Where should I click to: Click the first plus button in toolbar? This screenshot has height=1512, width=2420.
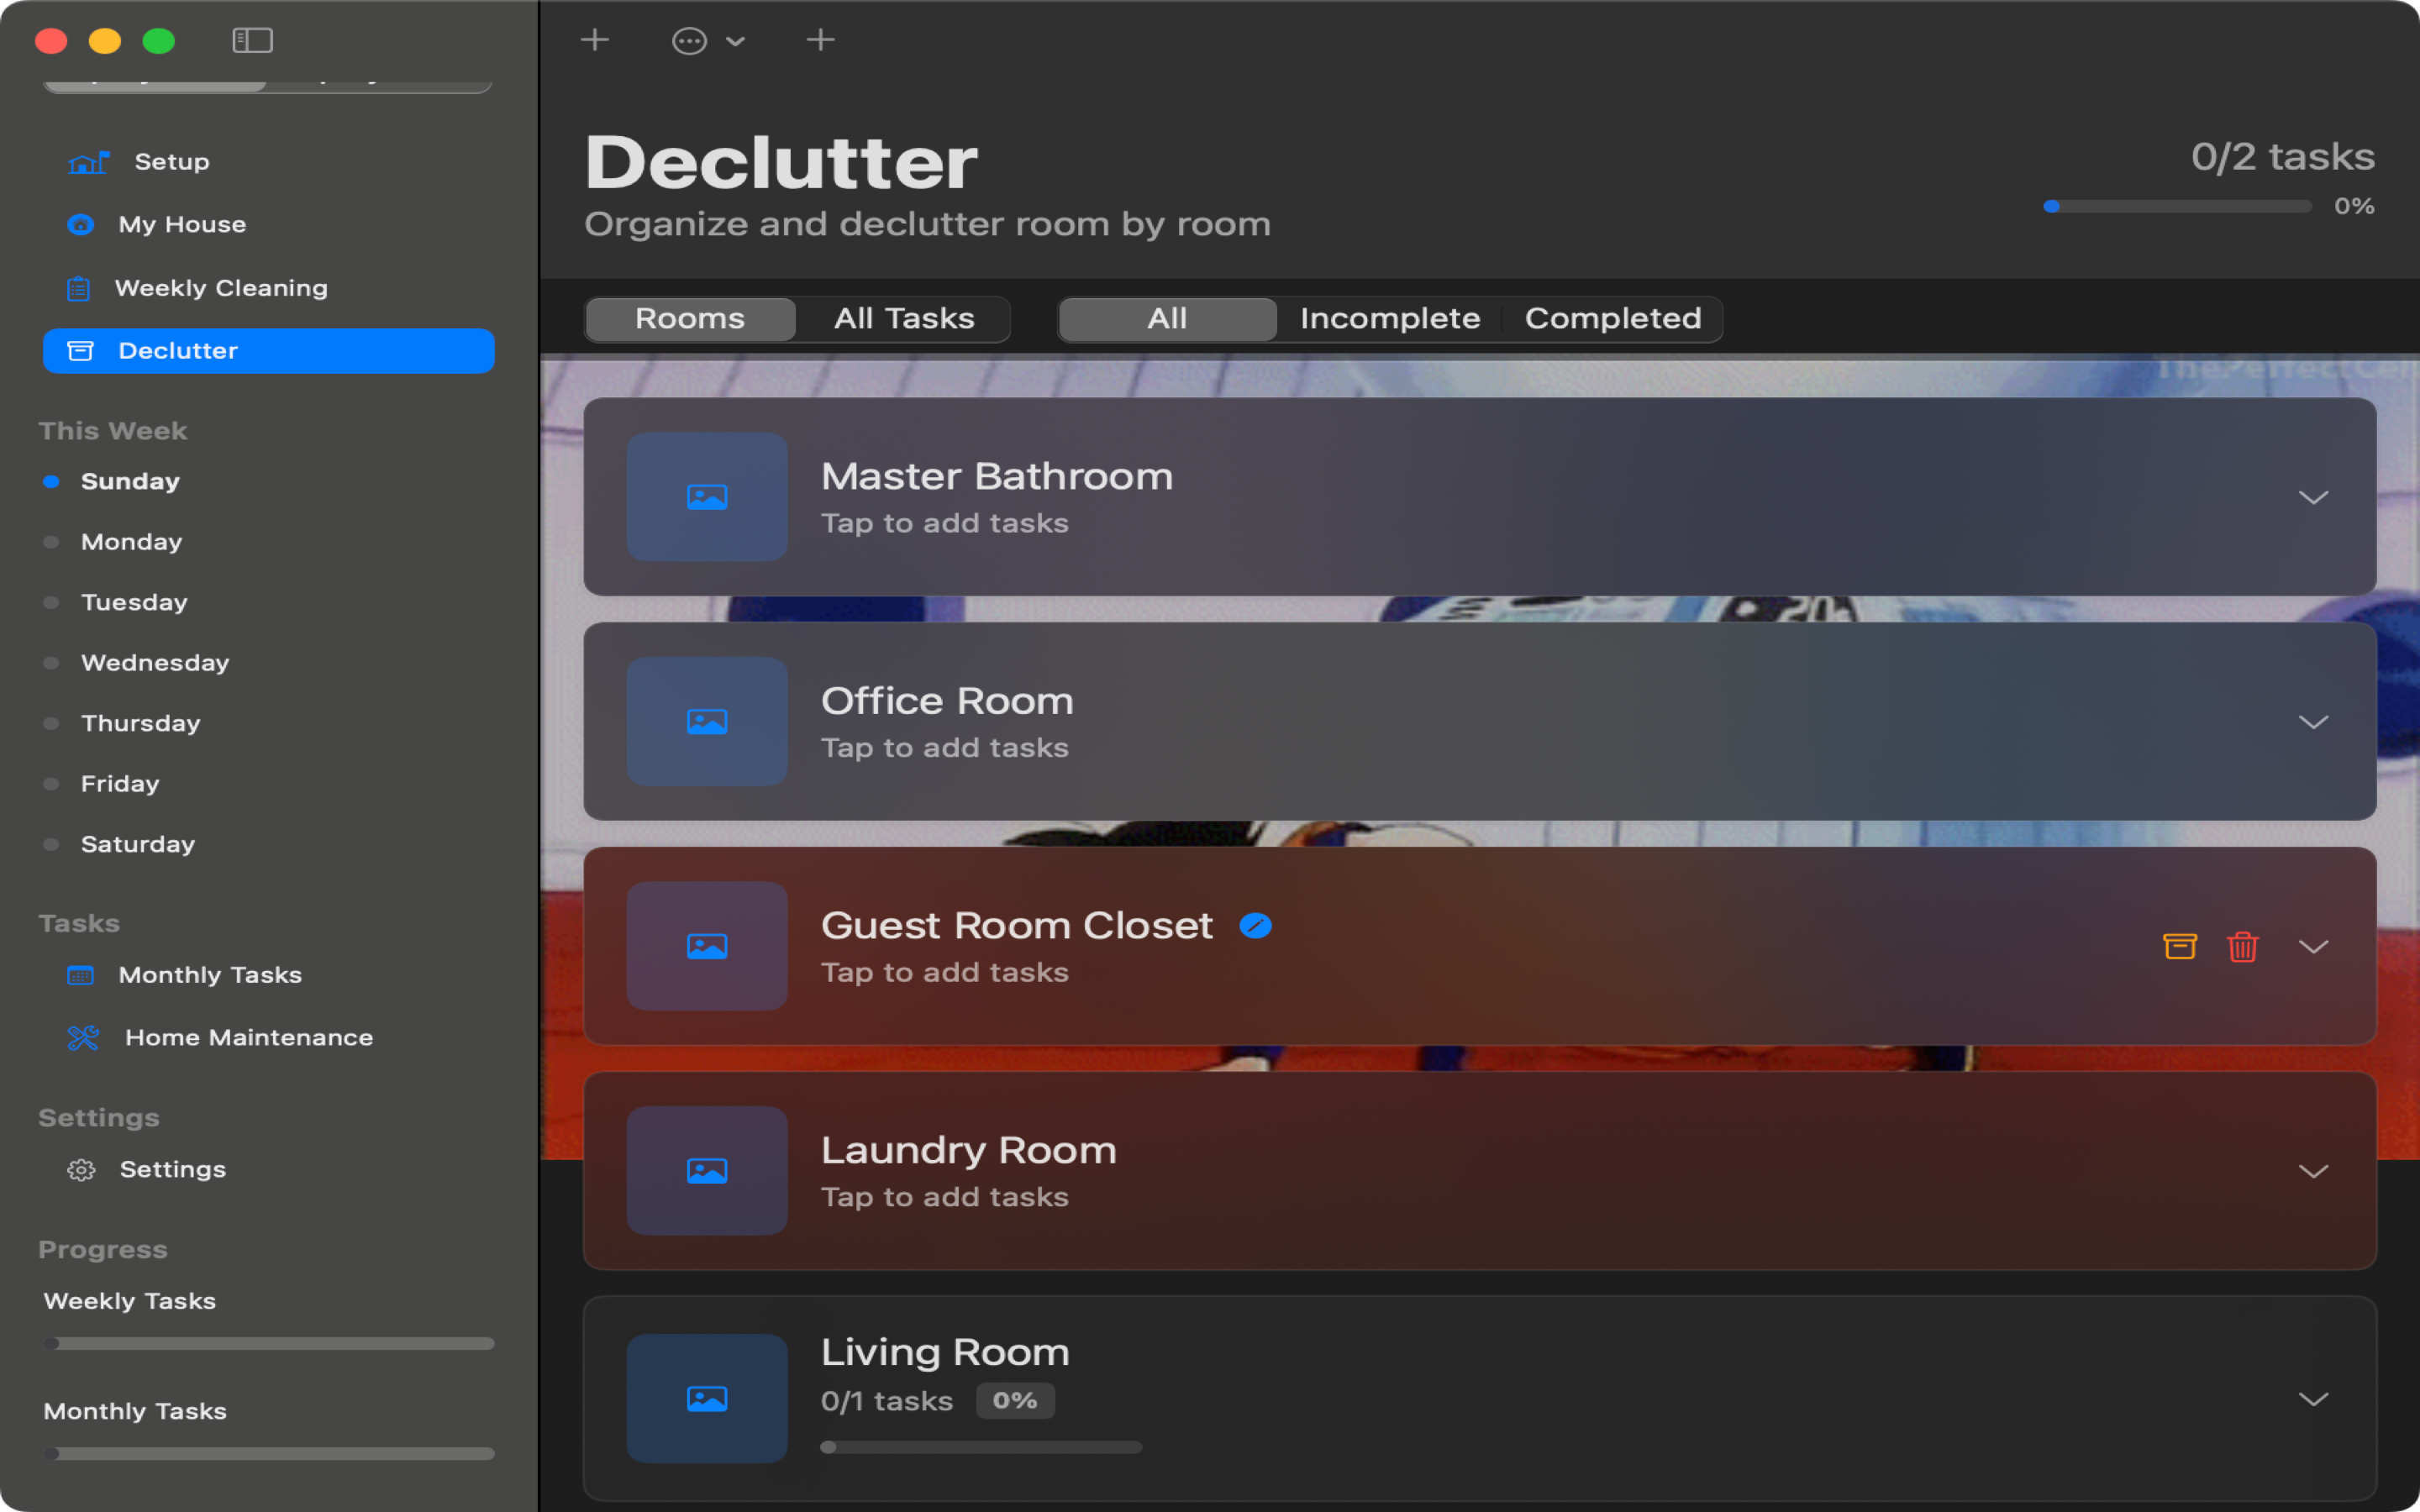coord(595,40)
